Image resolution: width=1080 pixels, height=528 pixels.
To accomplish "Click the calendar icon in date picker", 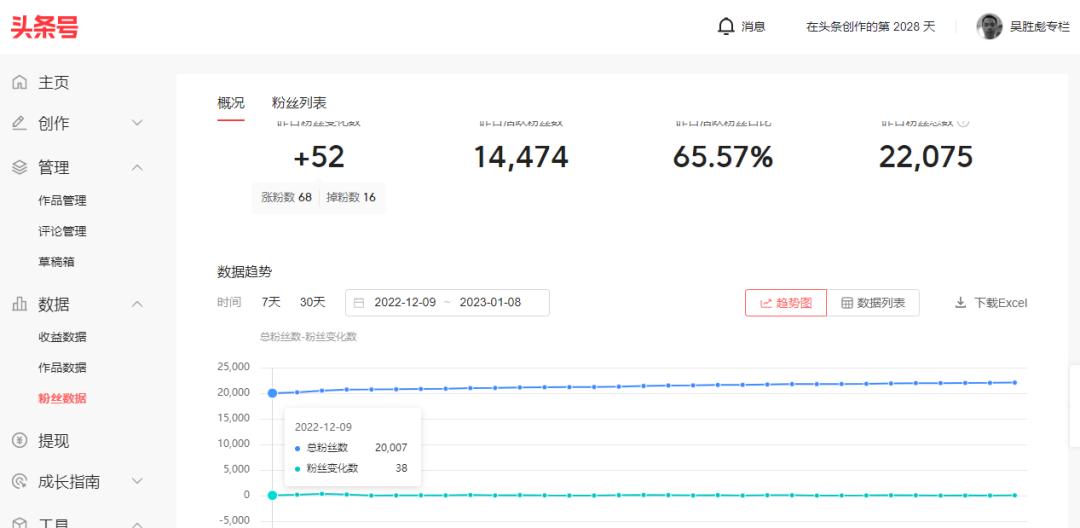I will [359, 303].
